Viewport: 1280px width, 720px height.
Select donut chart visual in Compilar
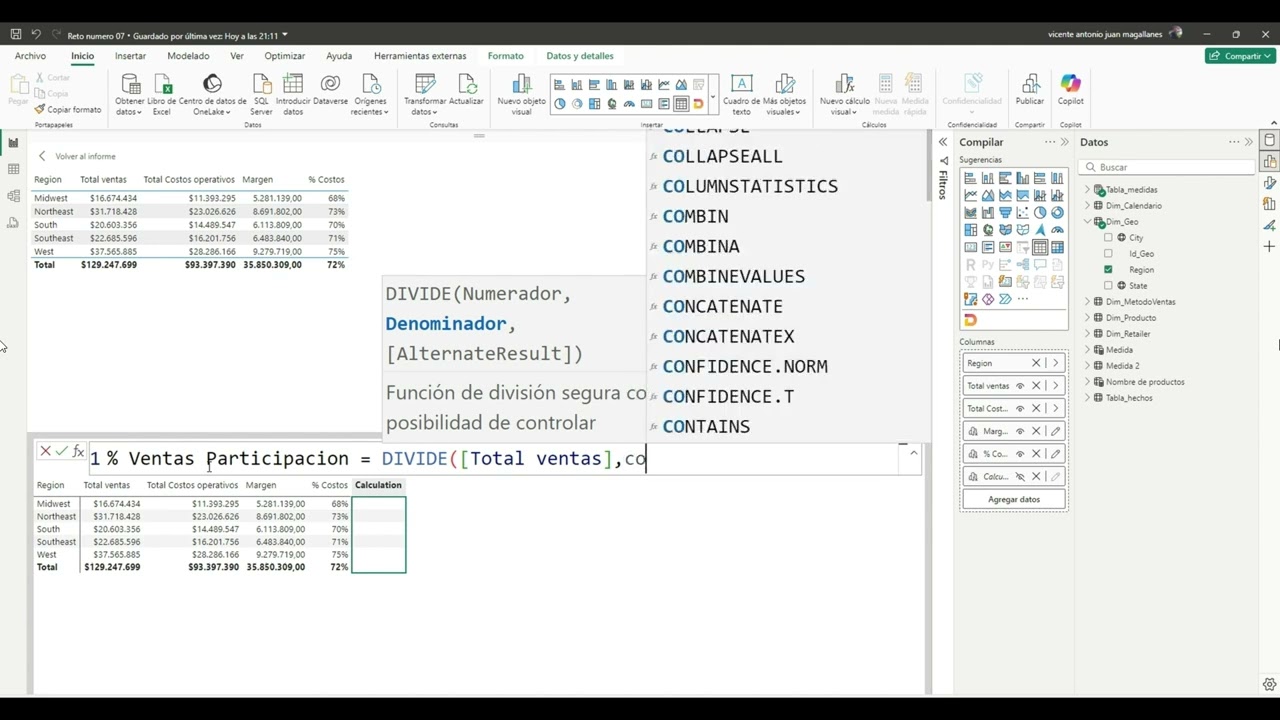(1057, 212)
